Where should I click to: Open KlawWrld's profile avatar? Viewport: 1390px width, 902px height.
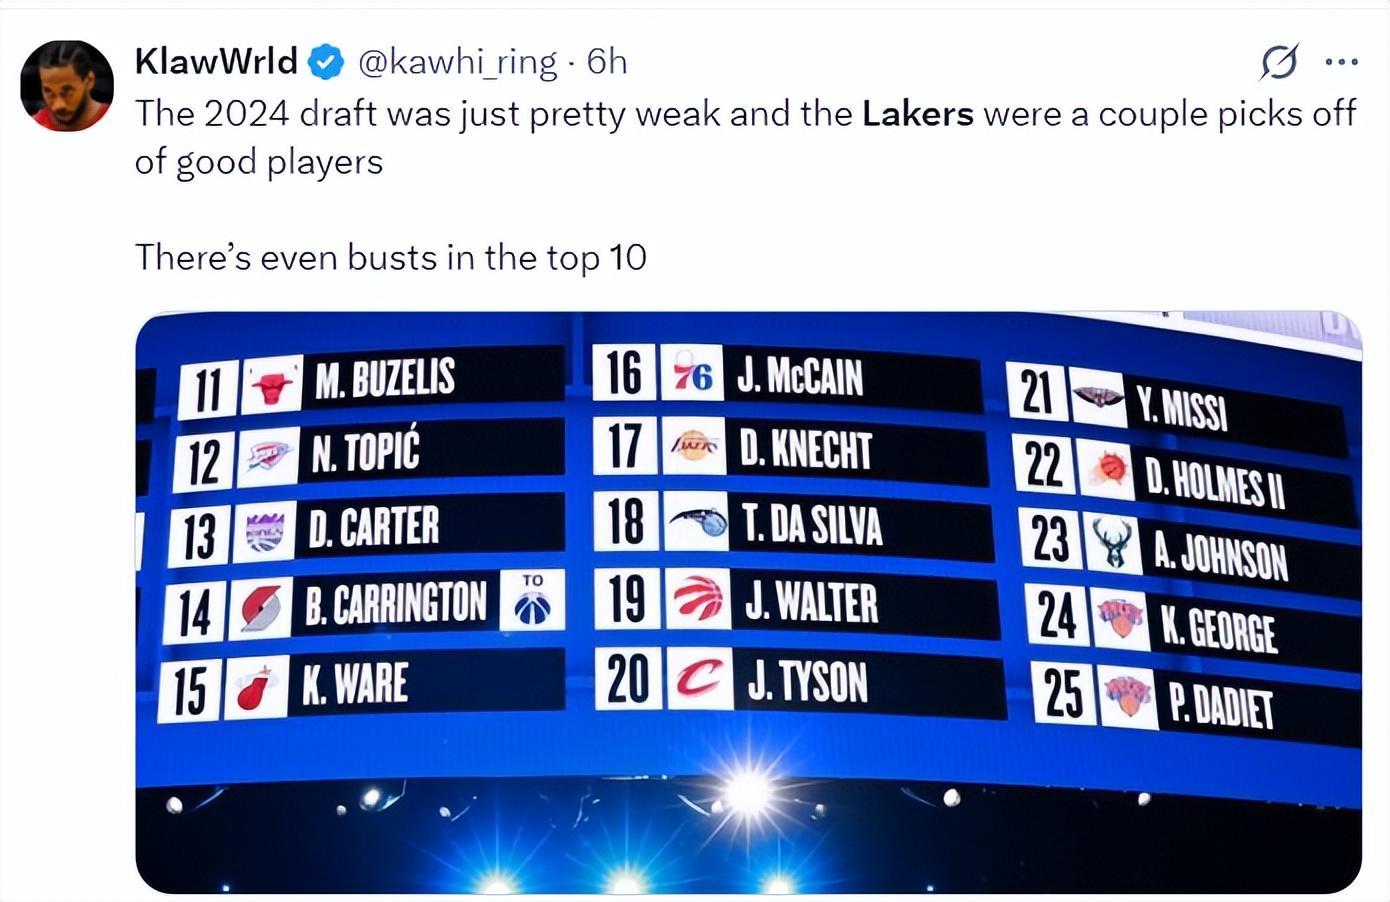(67, 86)
